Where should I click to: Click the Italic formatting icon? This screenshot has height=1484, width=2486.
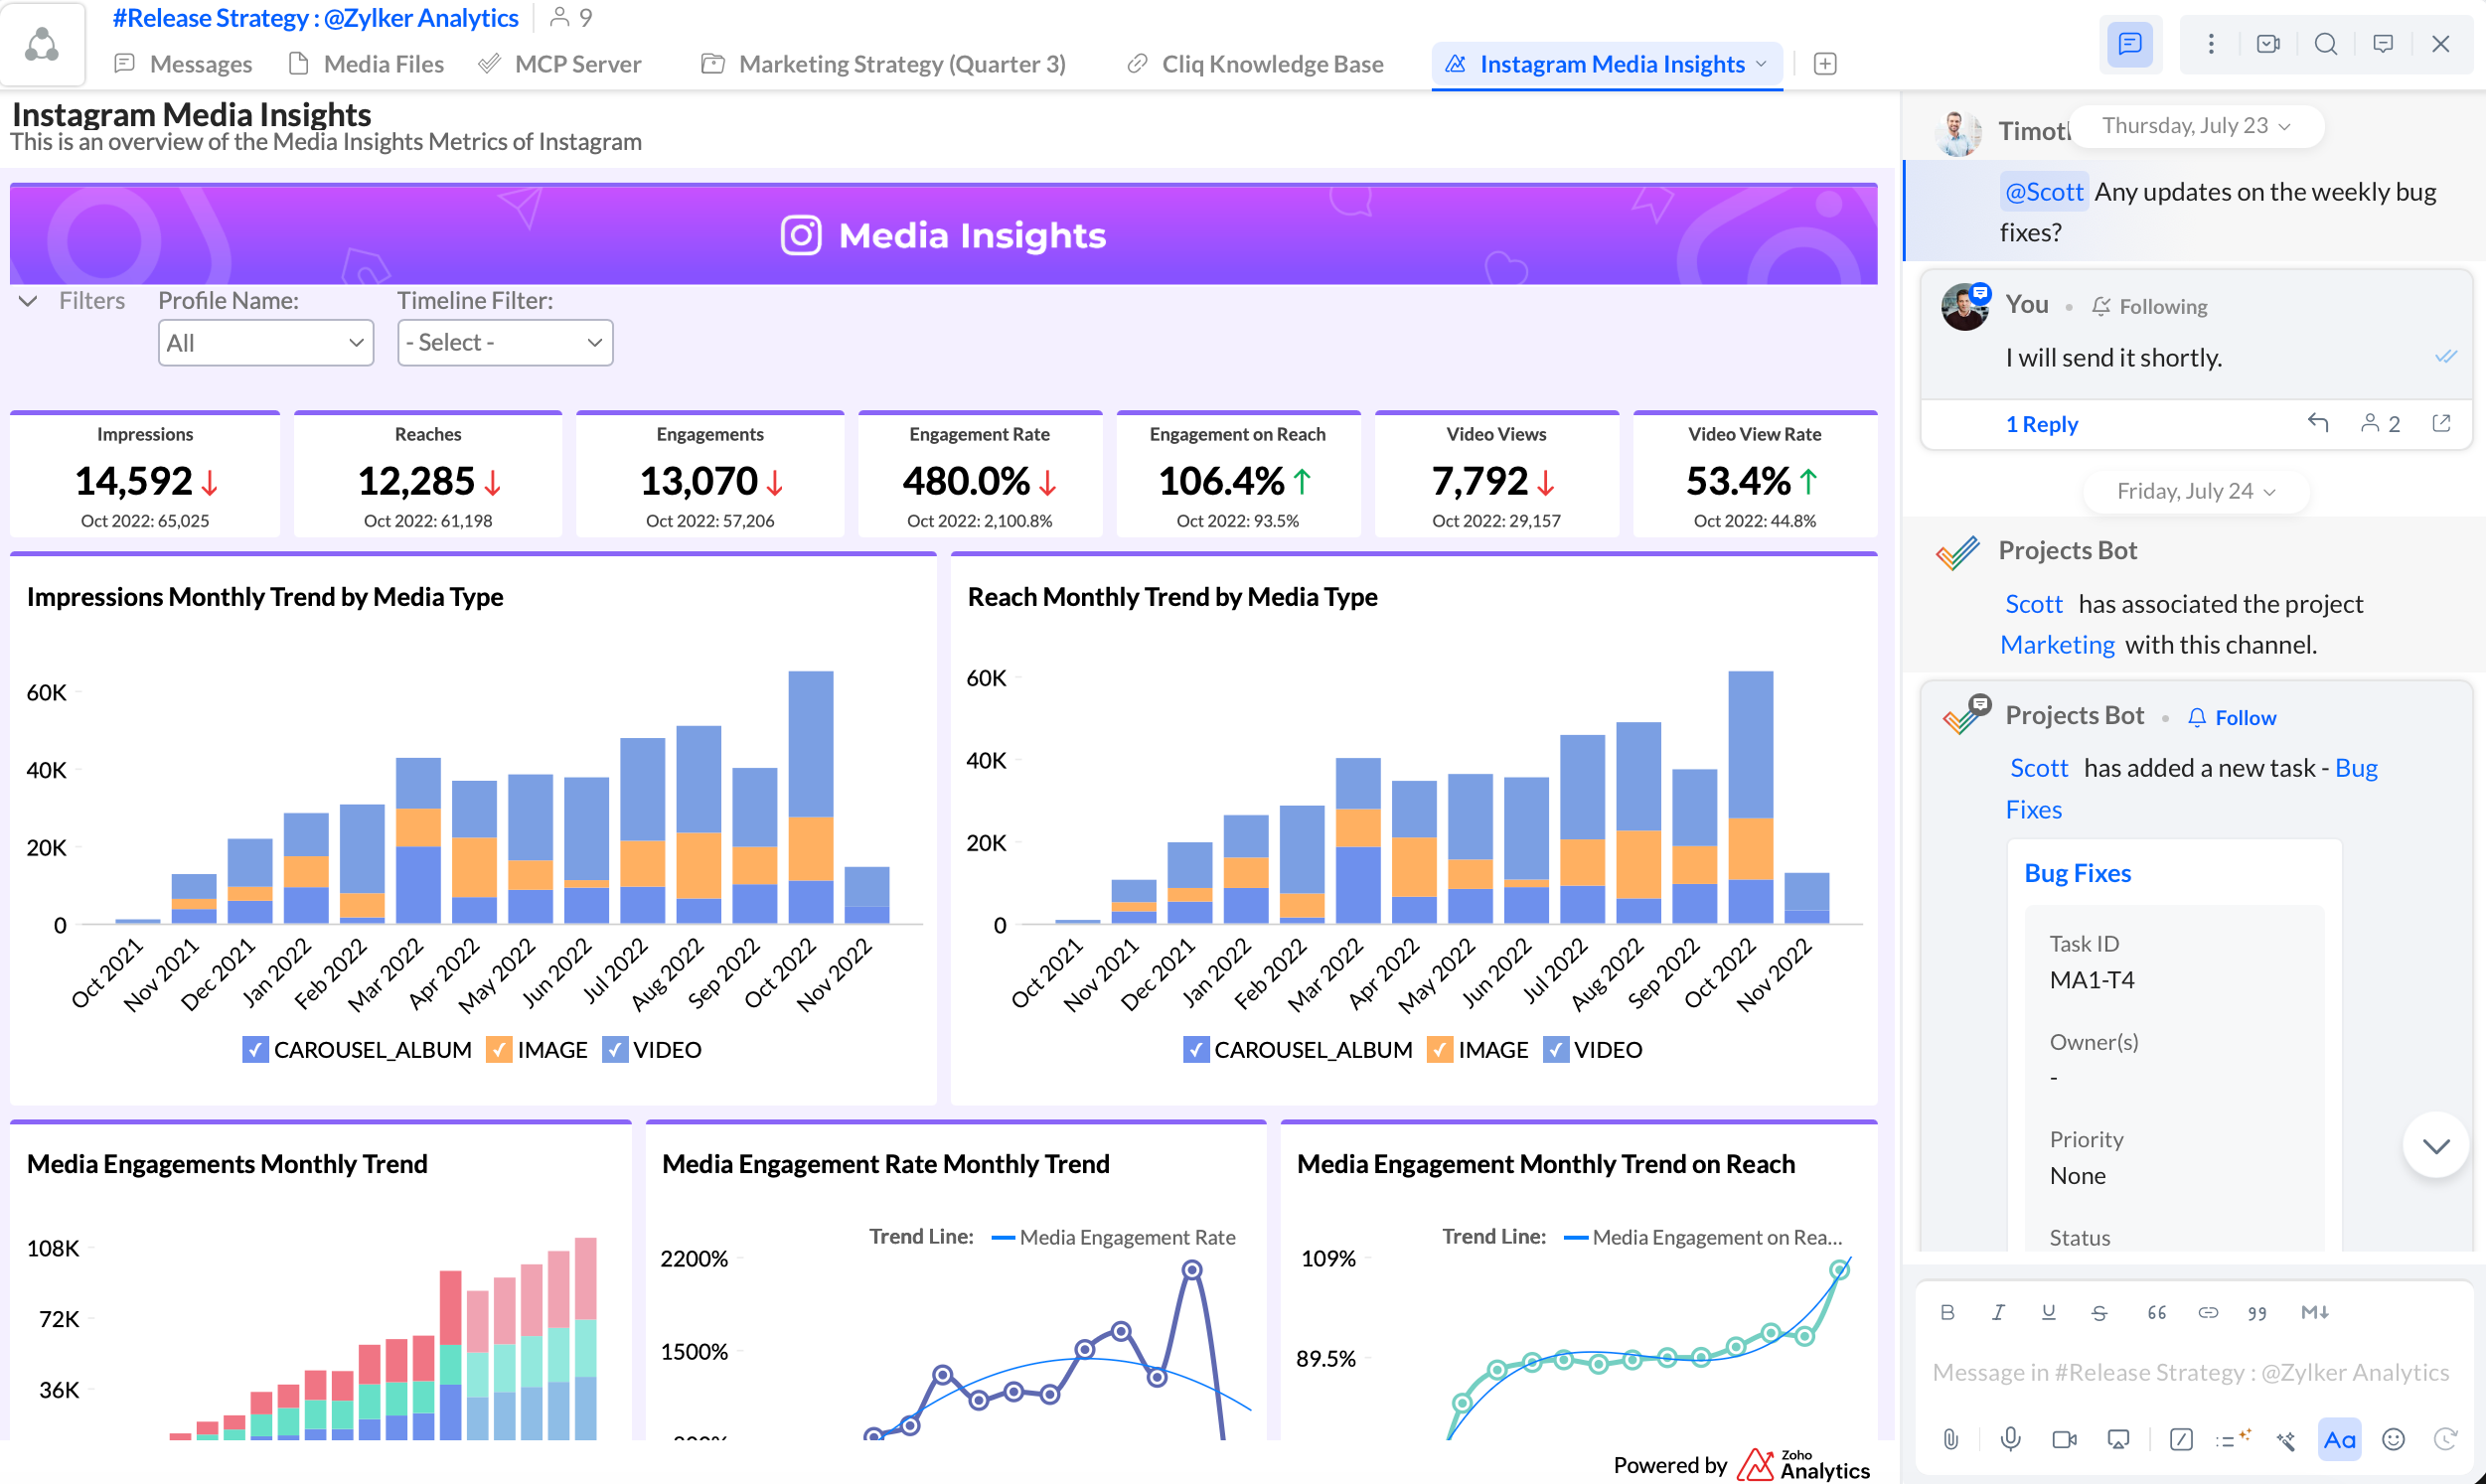pos(1997,1312)
